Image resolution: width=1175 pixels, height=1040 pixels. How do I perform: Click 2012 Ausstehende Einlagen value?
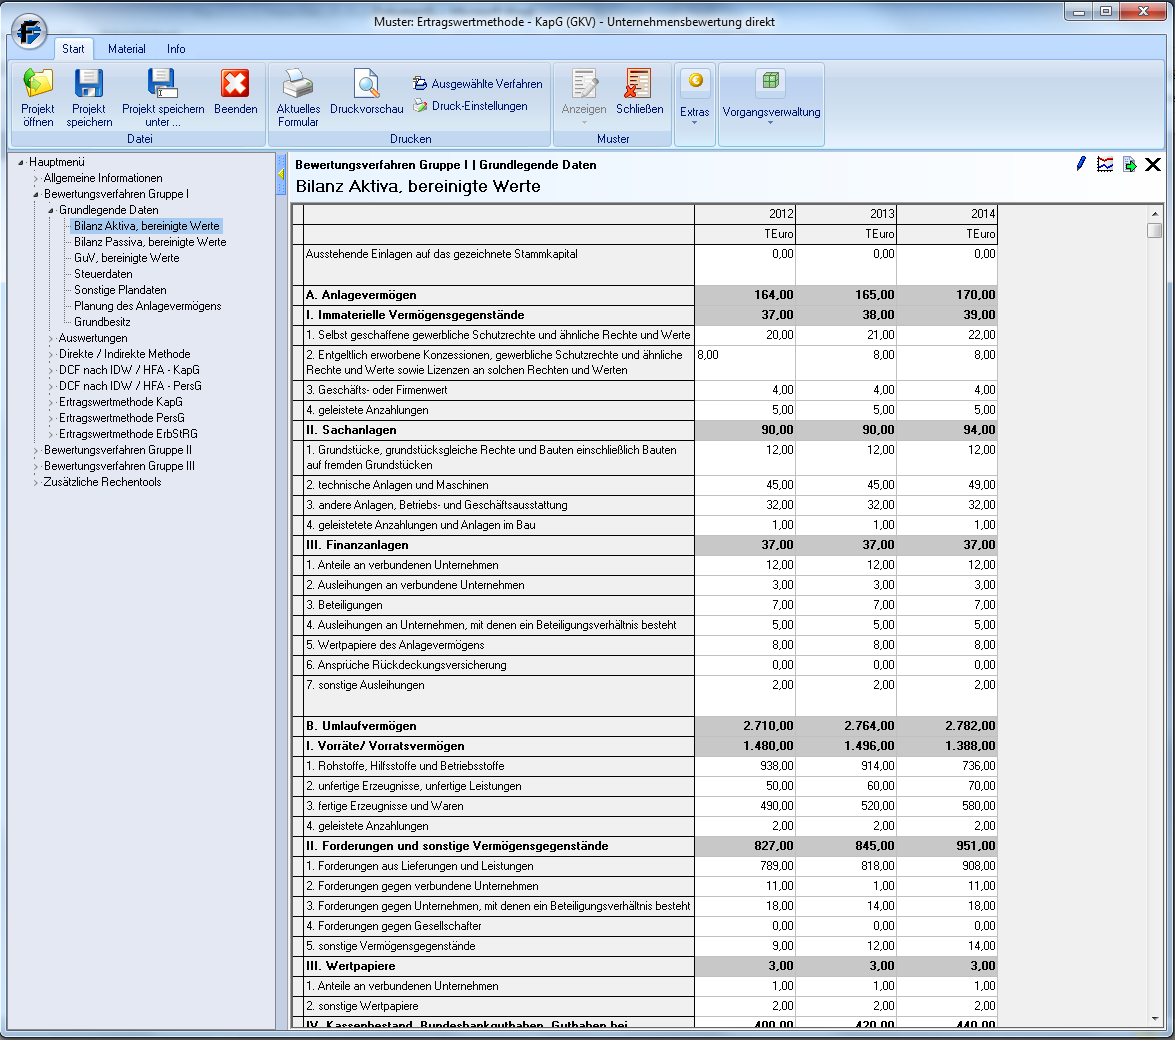pyautogui.click(x=745, y=264)
